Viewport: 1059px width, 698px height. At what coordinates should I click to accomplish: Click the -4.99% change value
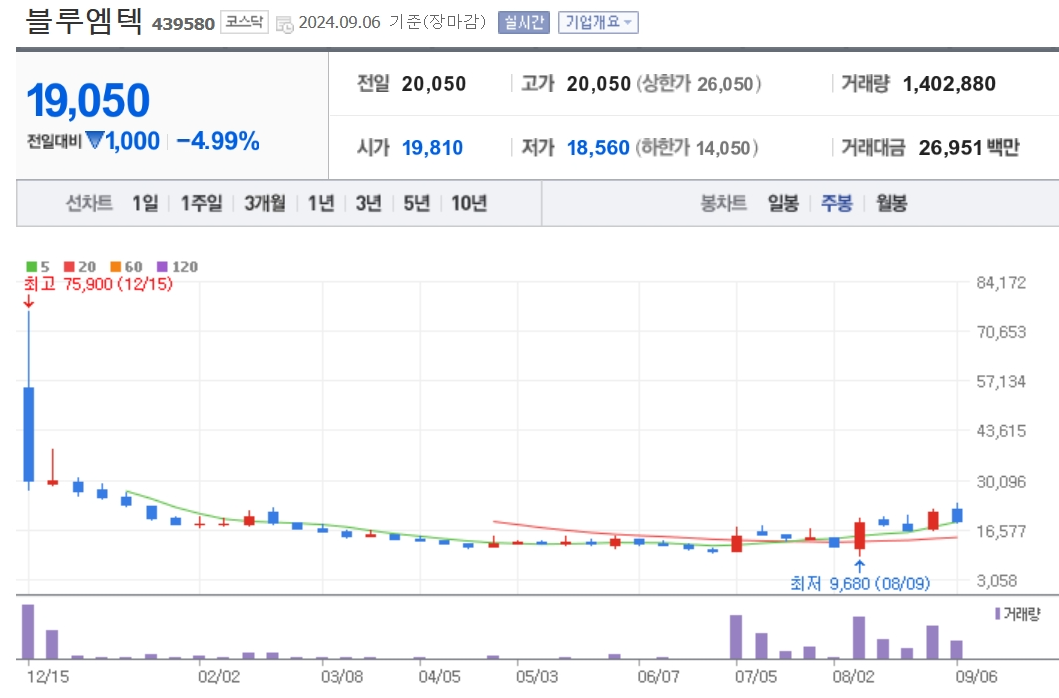coord(217,141)
